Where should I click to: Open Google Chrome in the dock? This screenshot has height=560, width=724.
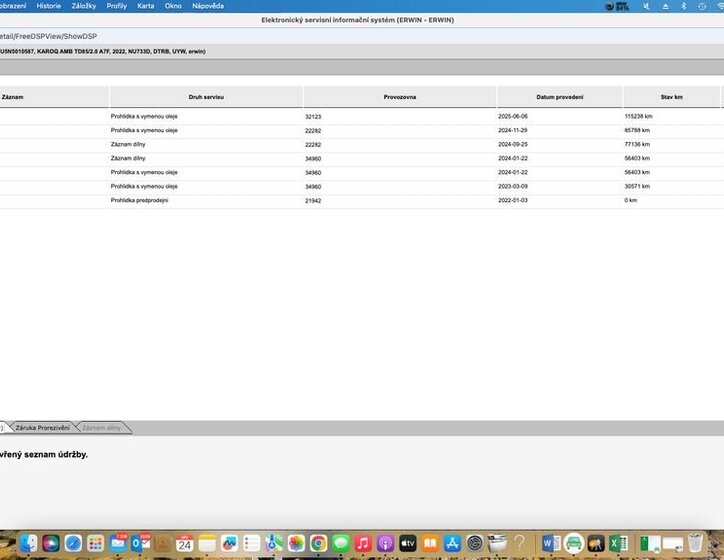pyautogui.click(x=318, y=543)
